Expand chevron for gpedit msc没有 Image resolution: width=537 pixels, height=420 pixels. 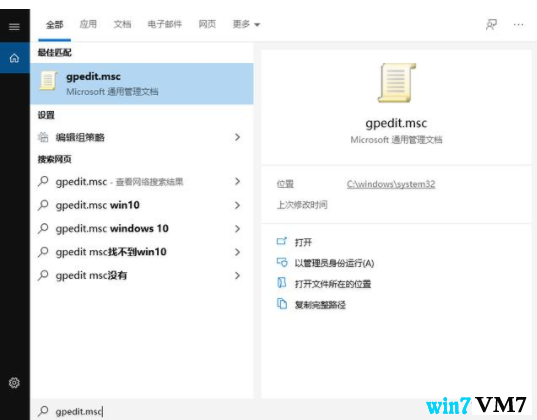pos(237,275)
